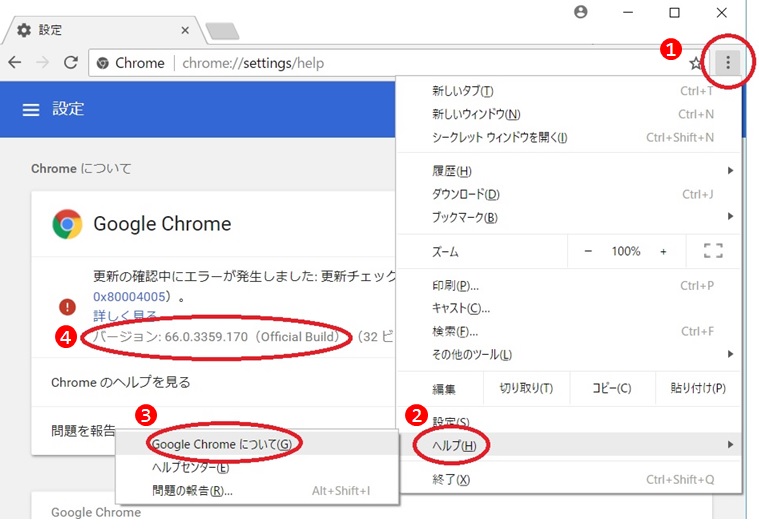This screenshot has width=759, height=531.
Task: Click the browser back arrow
Action: (x=15, y=62)
